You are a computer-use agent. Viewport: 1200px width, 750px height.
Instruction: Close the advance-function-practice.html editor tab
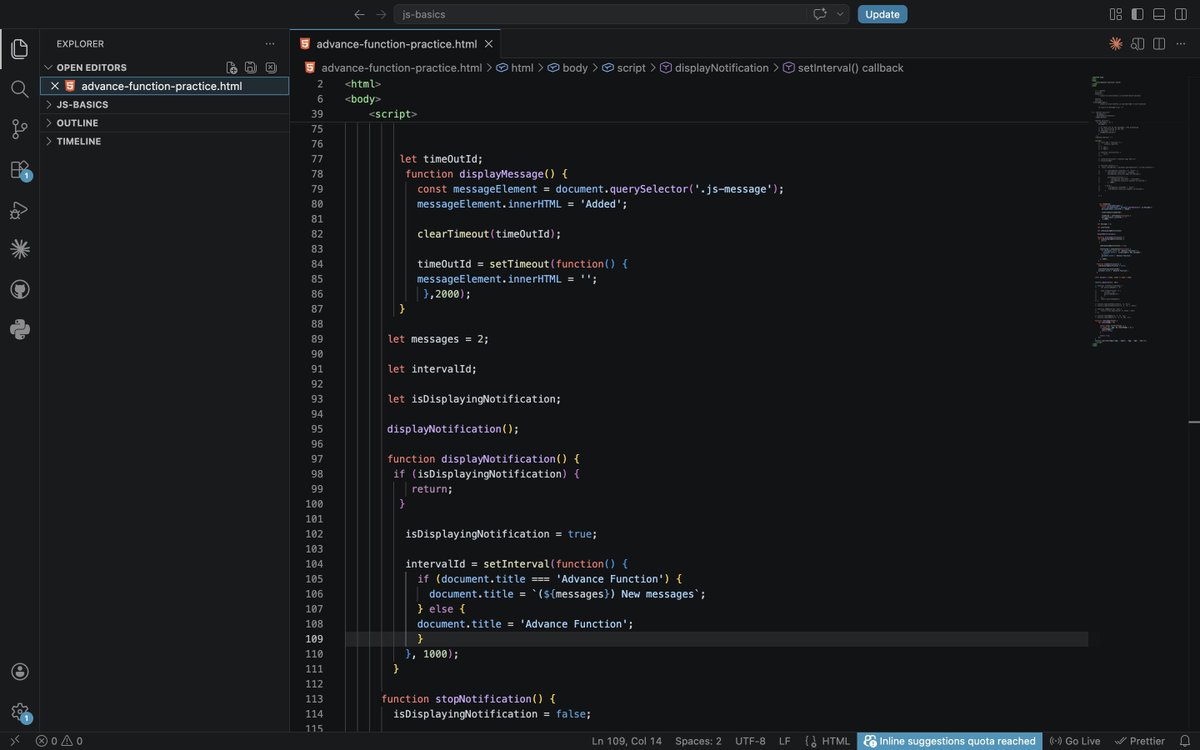click(x=488, y=44)
